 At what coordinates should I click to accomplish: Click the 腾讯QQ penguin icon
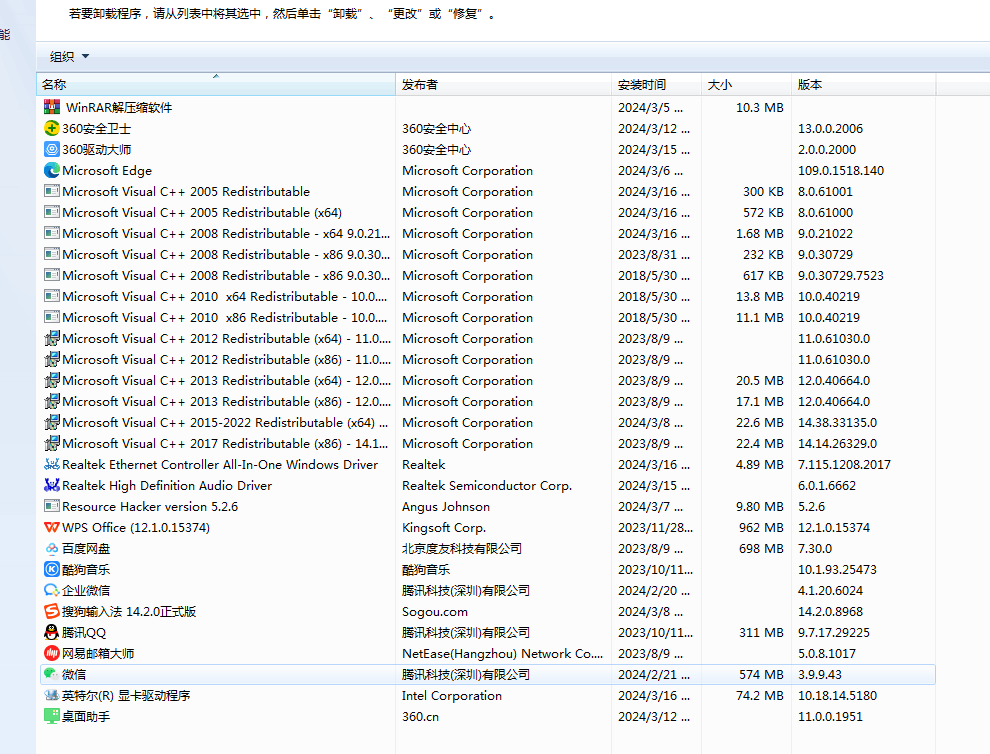point(52,632)
